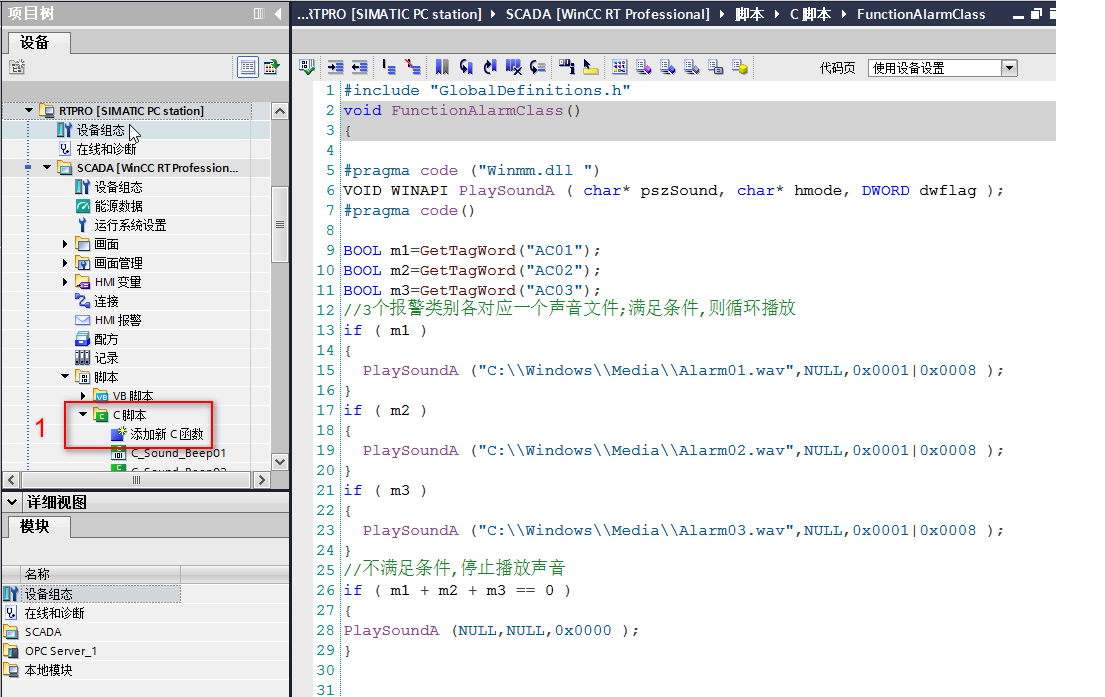Screen dimensions: 1105x697
Task: Click the project tree scroll down arrow
Action: tap(280, 462)
